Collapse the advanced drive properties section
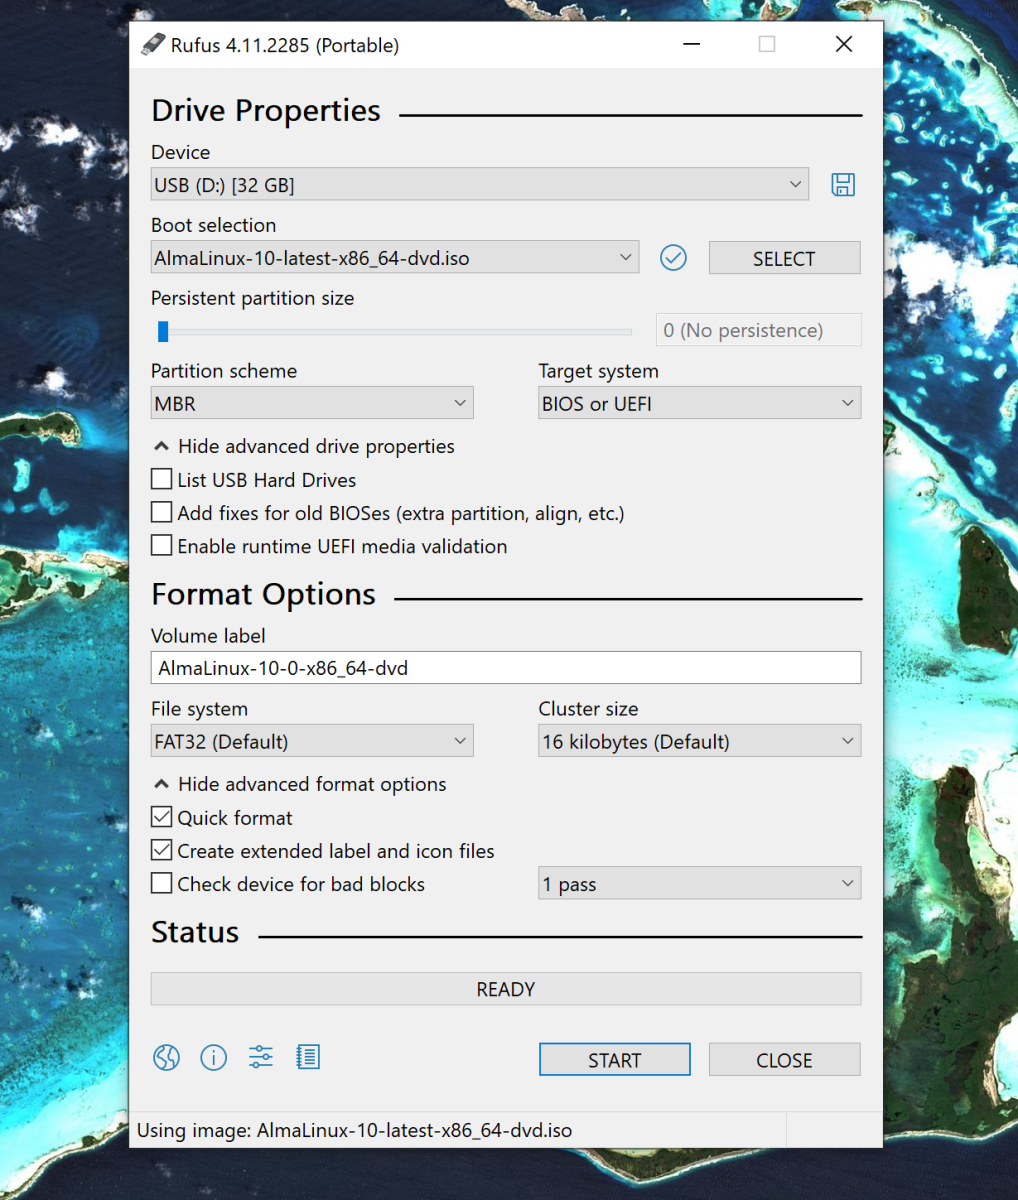 (x=304, y=447)
